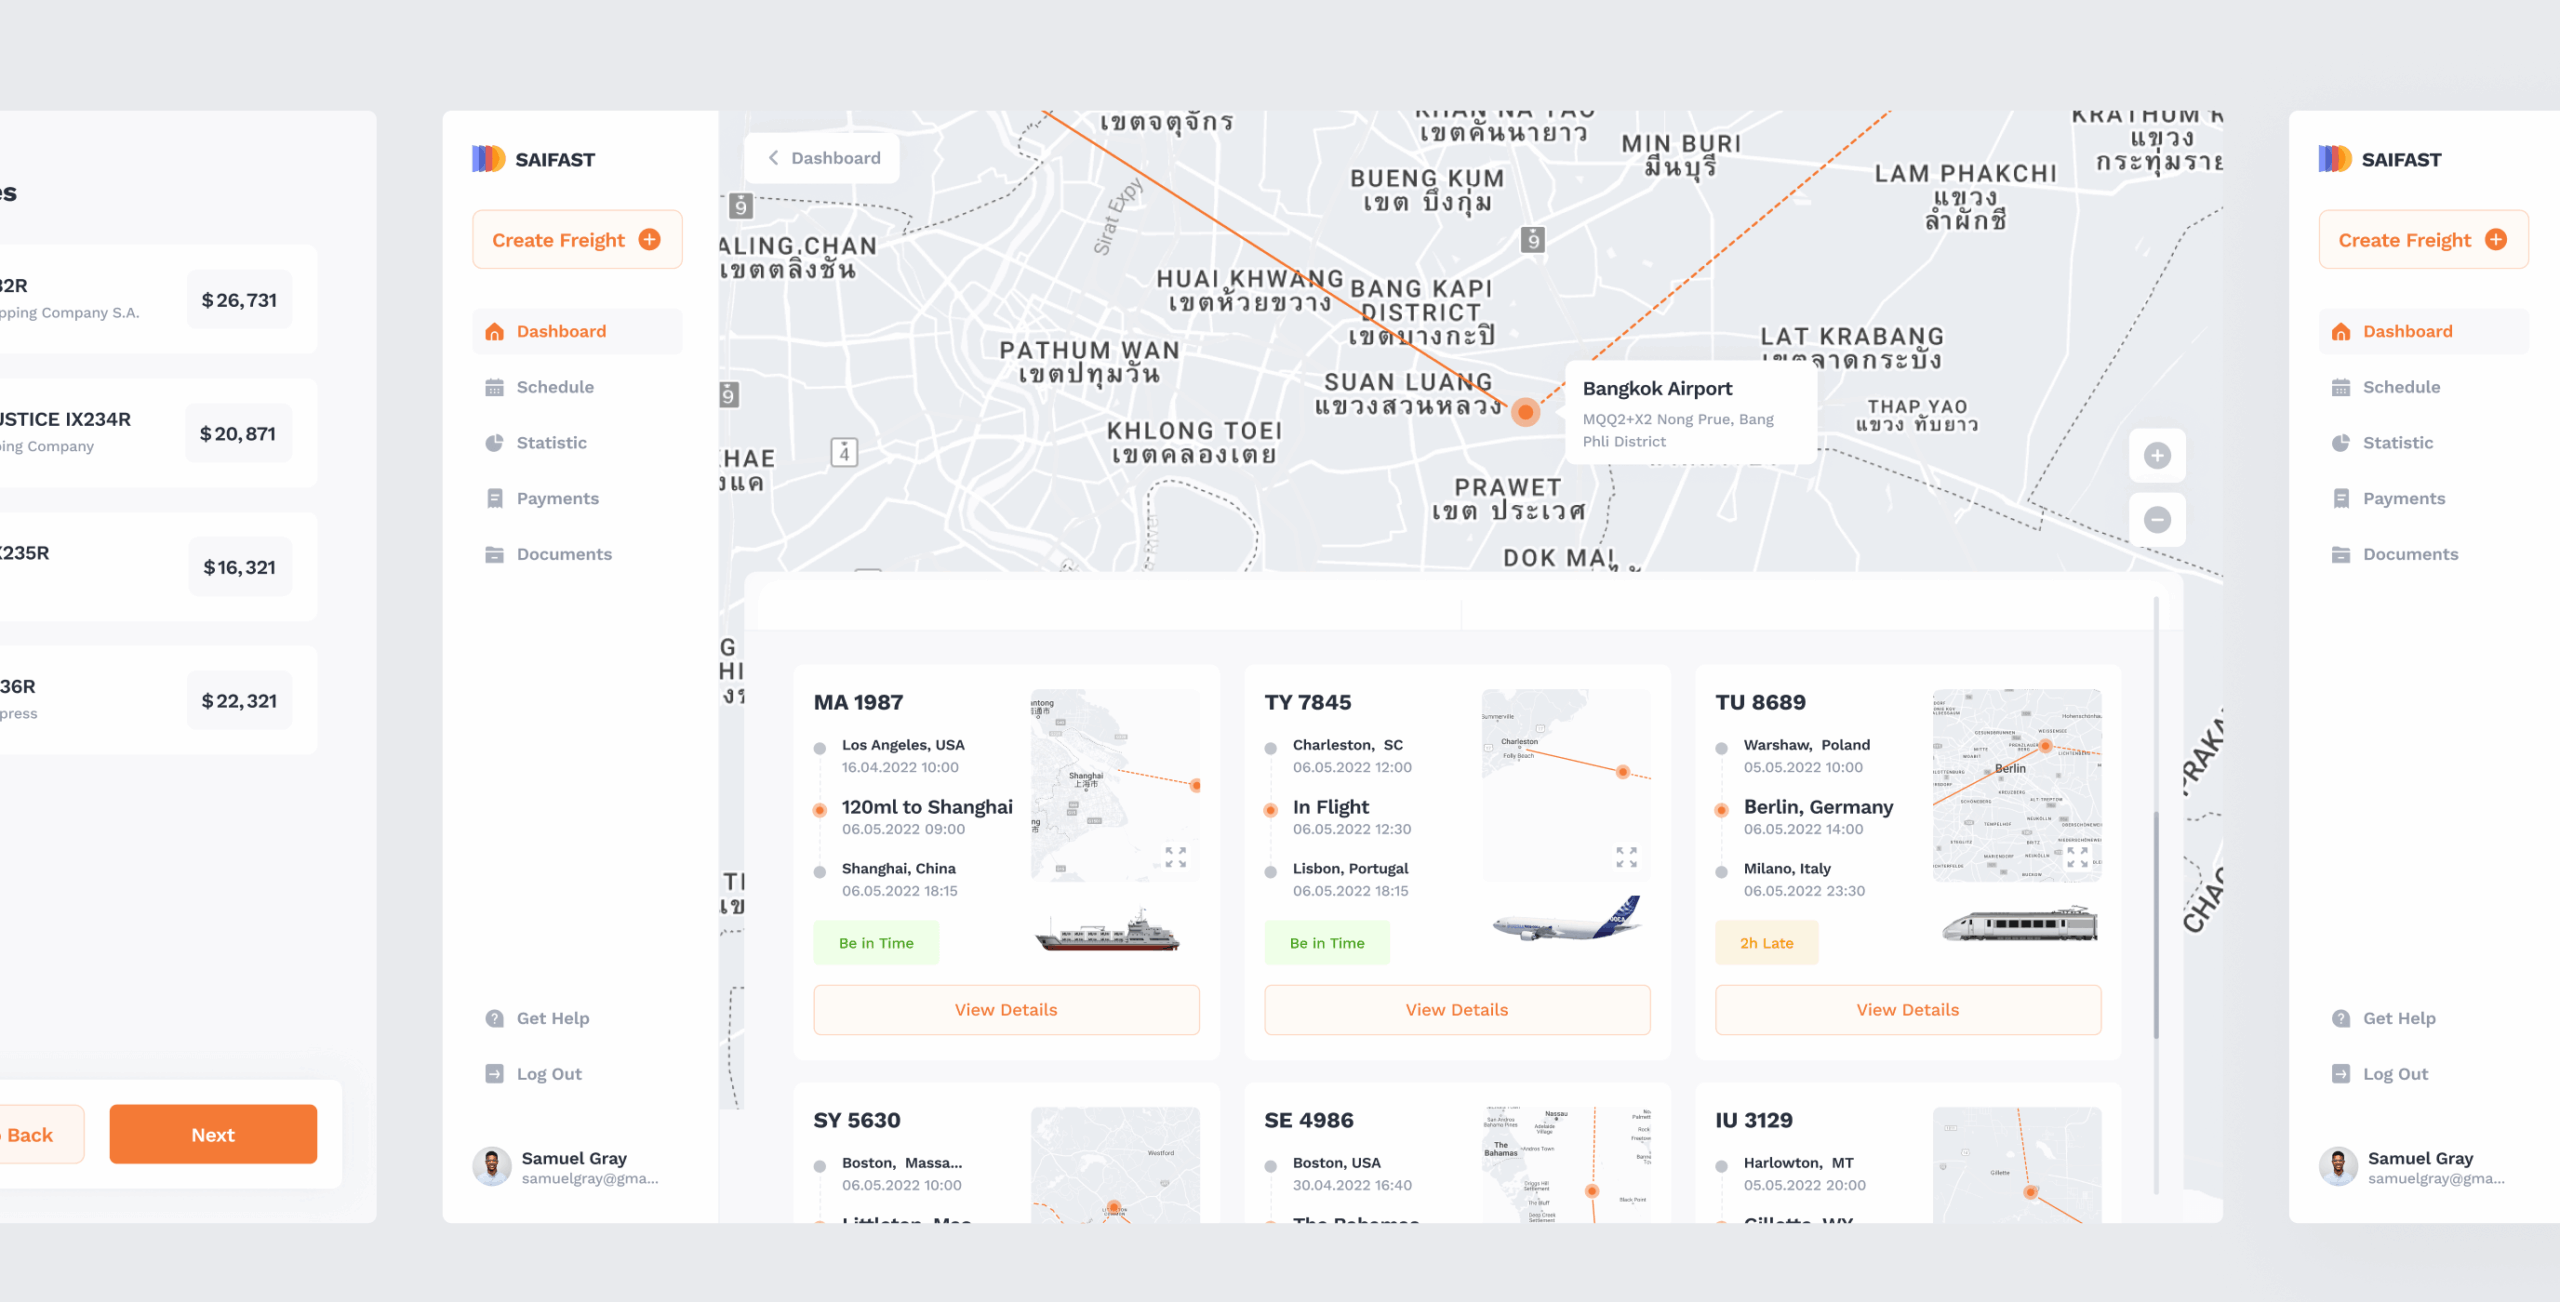Expand the mini map on TY 7845 card
Screen dimensions: 2560x1302
click(x=1625, y=856)
